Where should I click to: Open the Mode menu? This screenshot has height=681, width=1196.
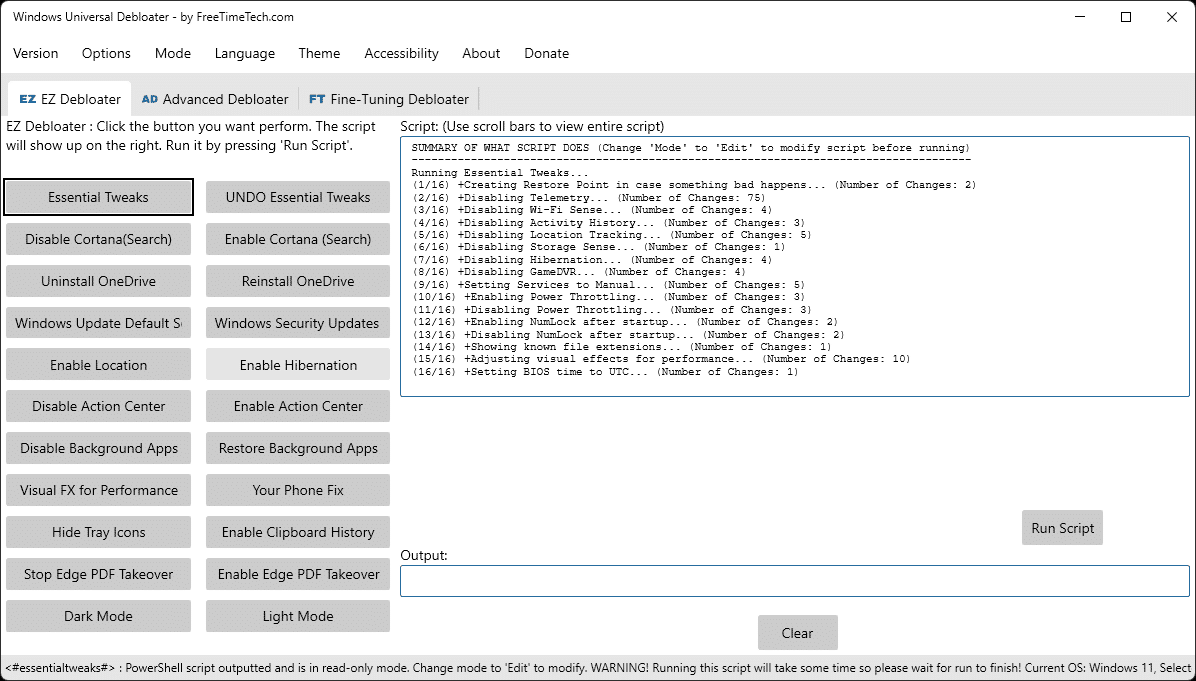[x=173, y=53]
